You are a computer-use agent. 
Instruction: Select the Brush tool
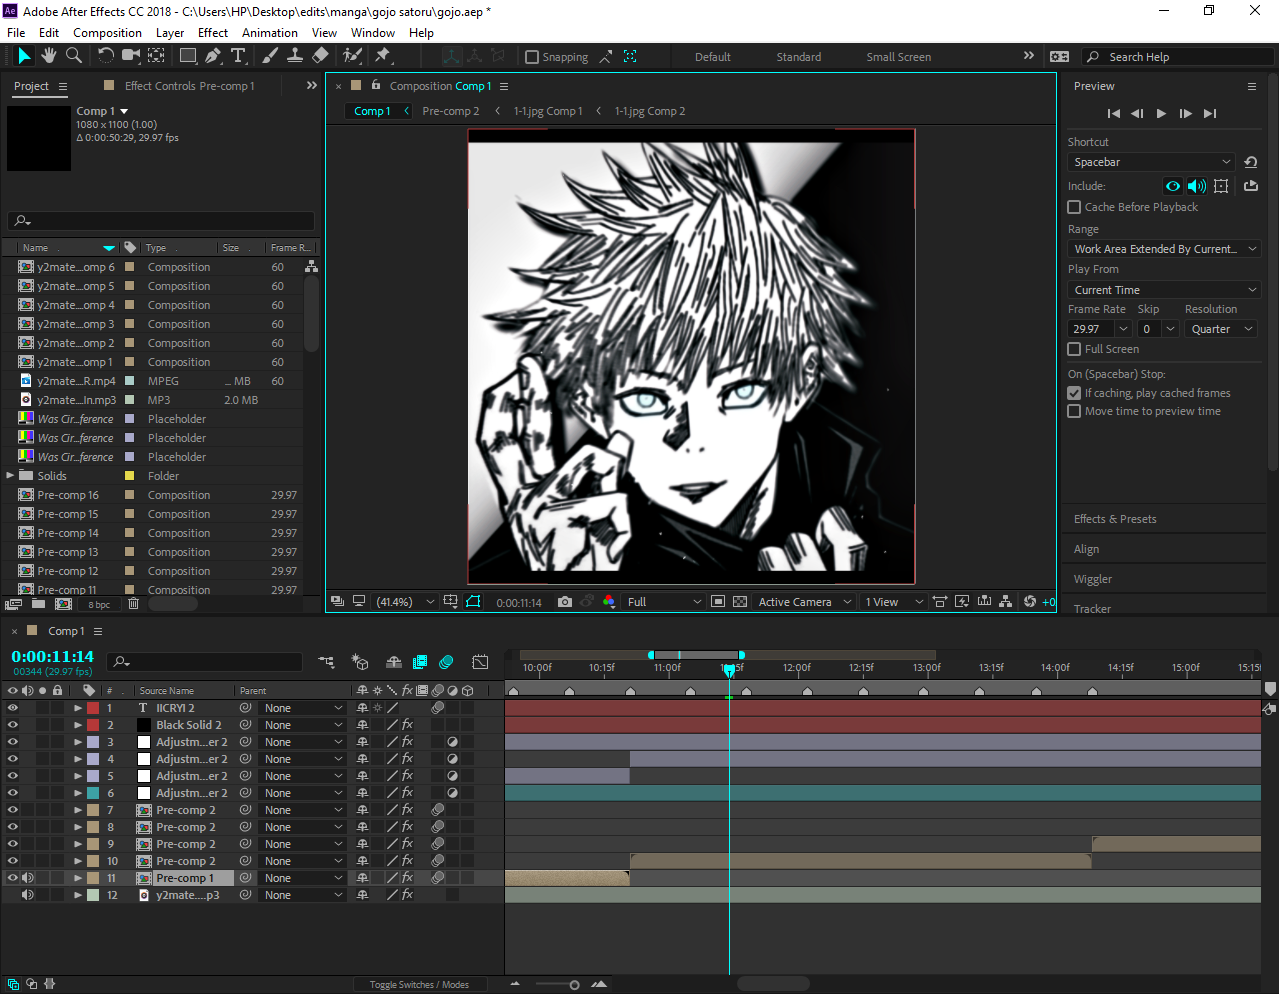pyautogui.click(x=270, y=56)
